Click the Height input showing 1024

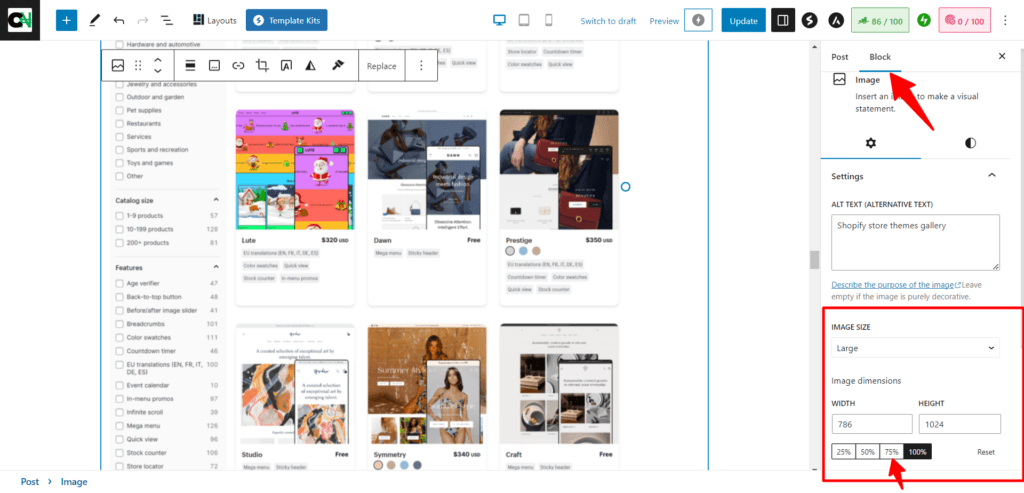(x=959, y=424)
